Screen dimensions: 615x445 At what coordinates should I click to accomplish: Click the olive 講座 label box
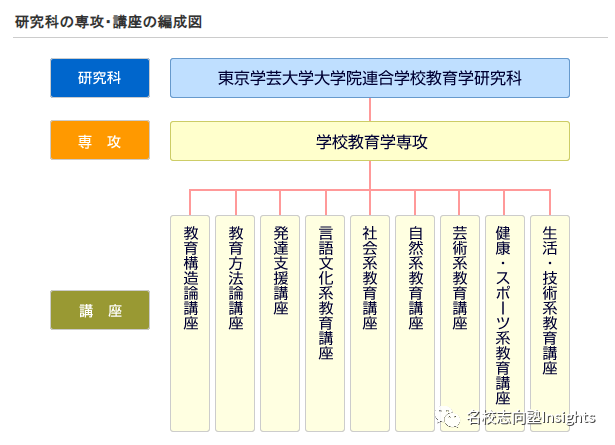(x=100, y=310)
